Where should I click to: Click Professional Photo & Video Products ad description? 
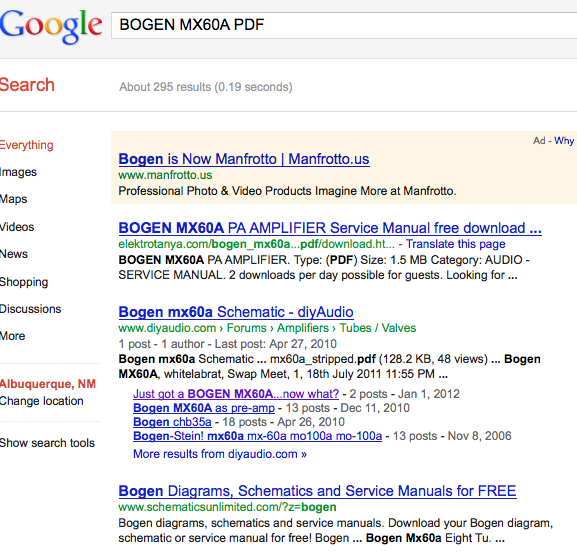tap(287, 191)
